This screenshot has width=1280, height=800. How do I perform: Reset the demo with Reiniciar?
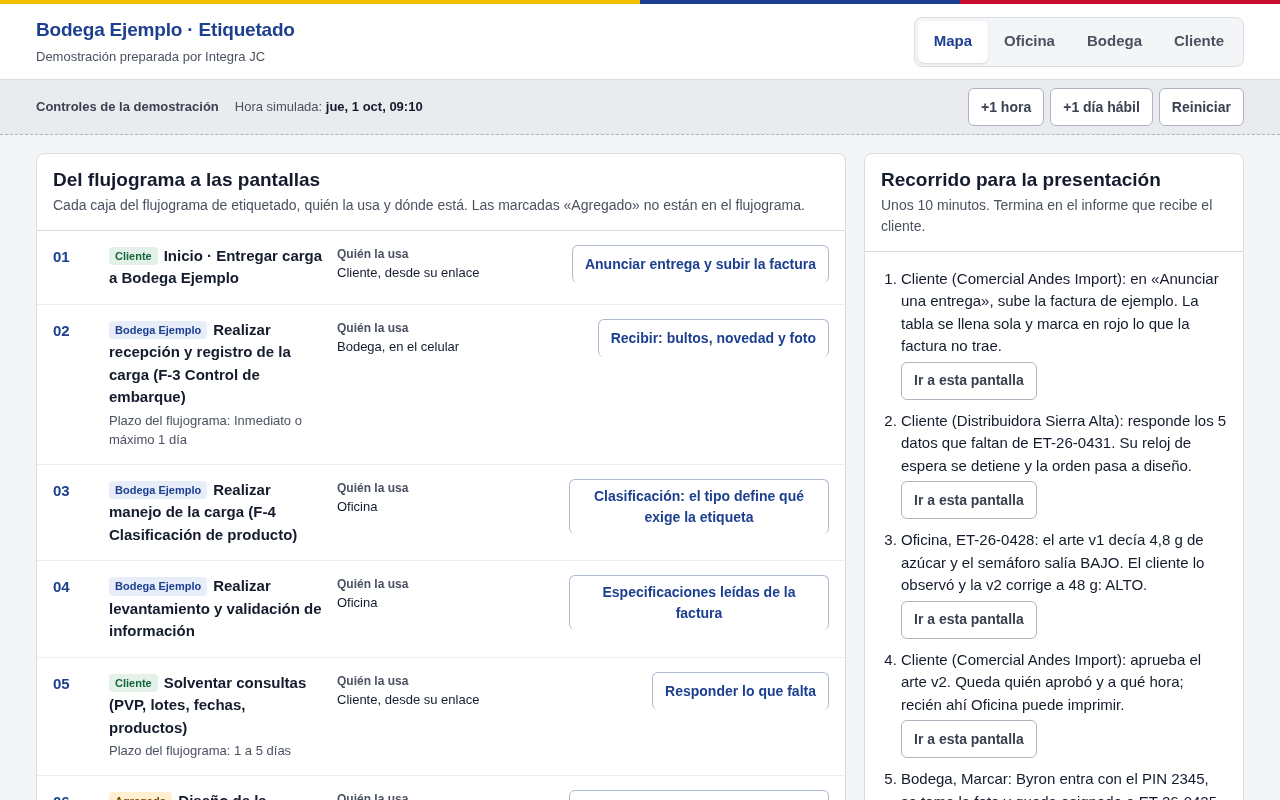tap(1201, 107)
